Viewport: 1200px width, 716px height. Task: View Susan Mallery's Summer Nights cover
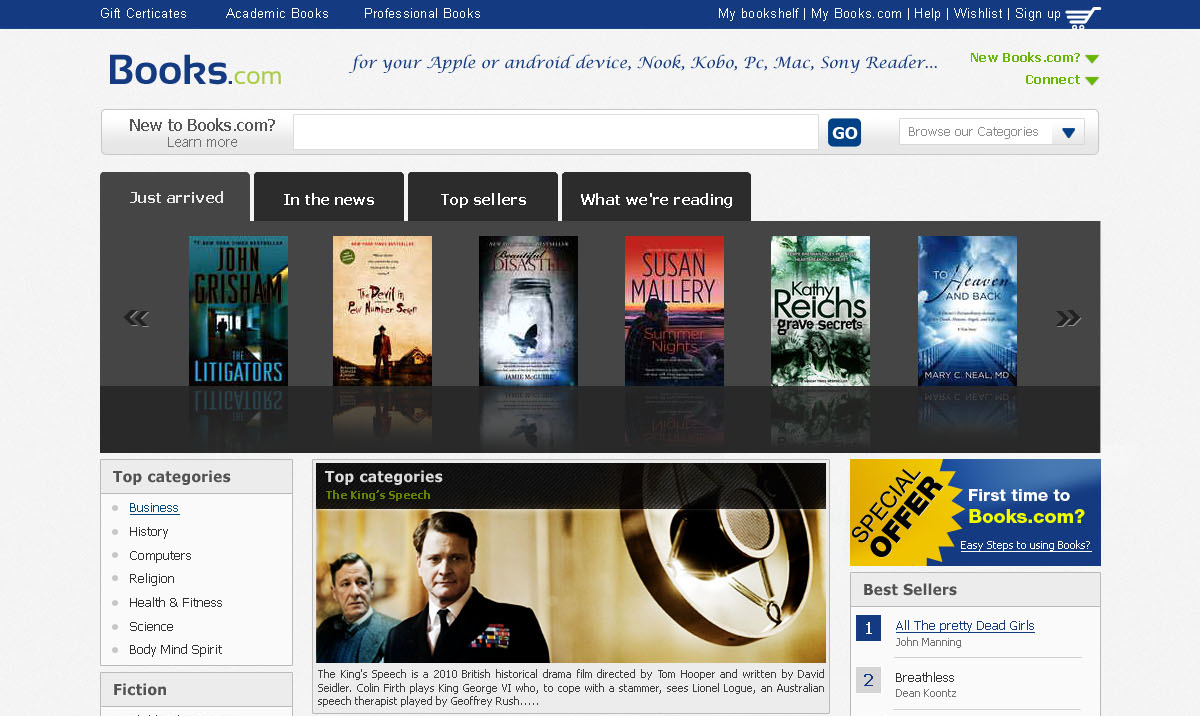click(x=674, y=311)
